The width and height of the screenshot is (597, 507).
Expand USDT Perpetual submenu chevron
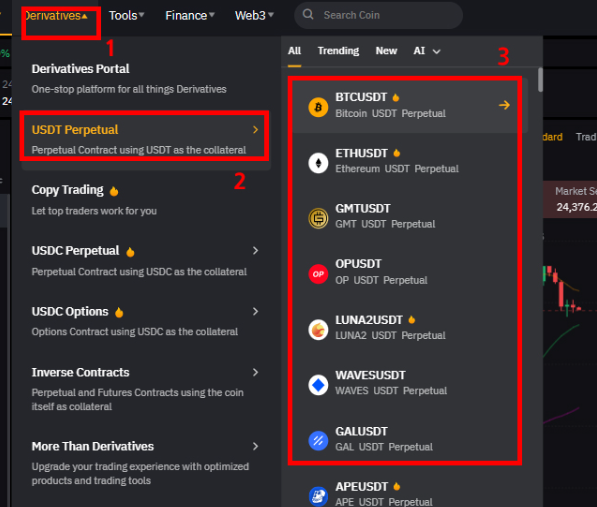click(x=255, y=130)
